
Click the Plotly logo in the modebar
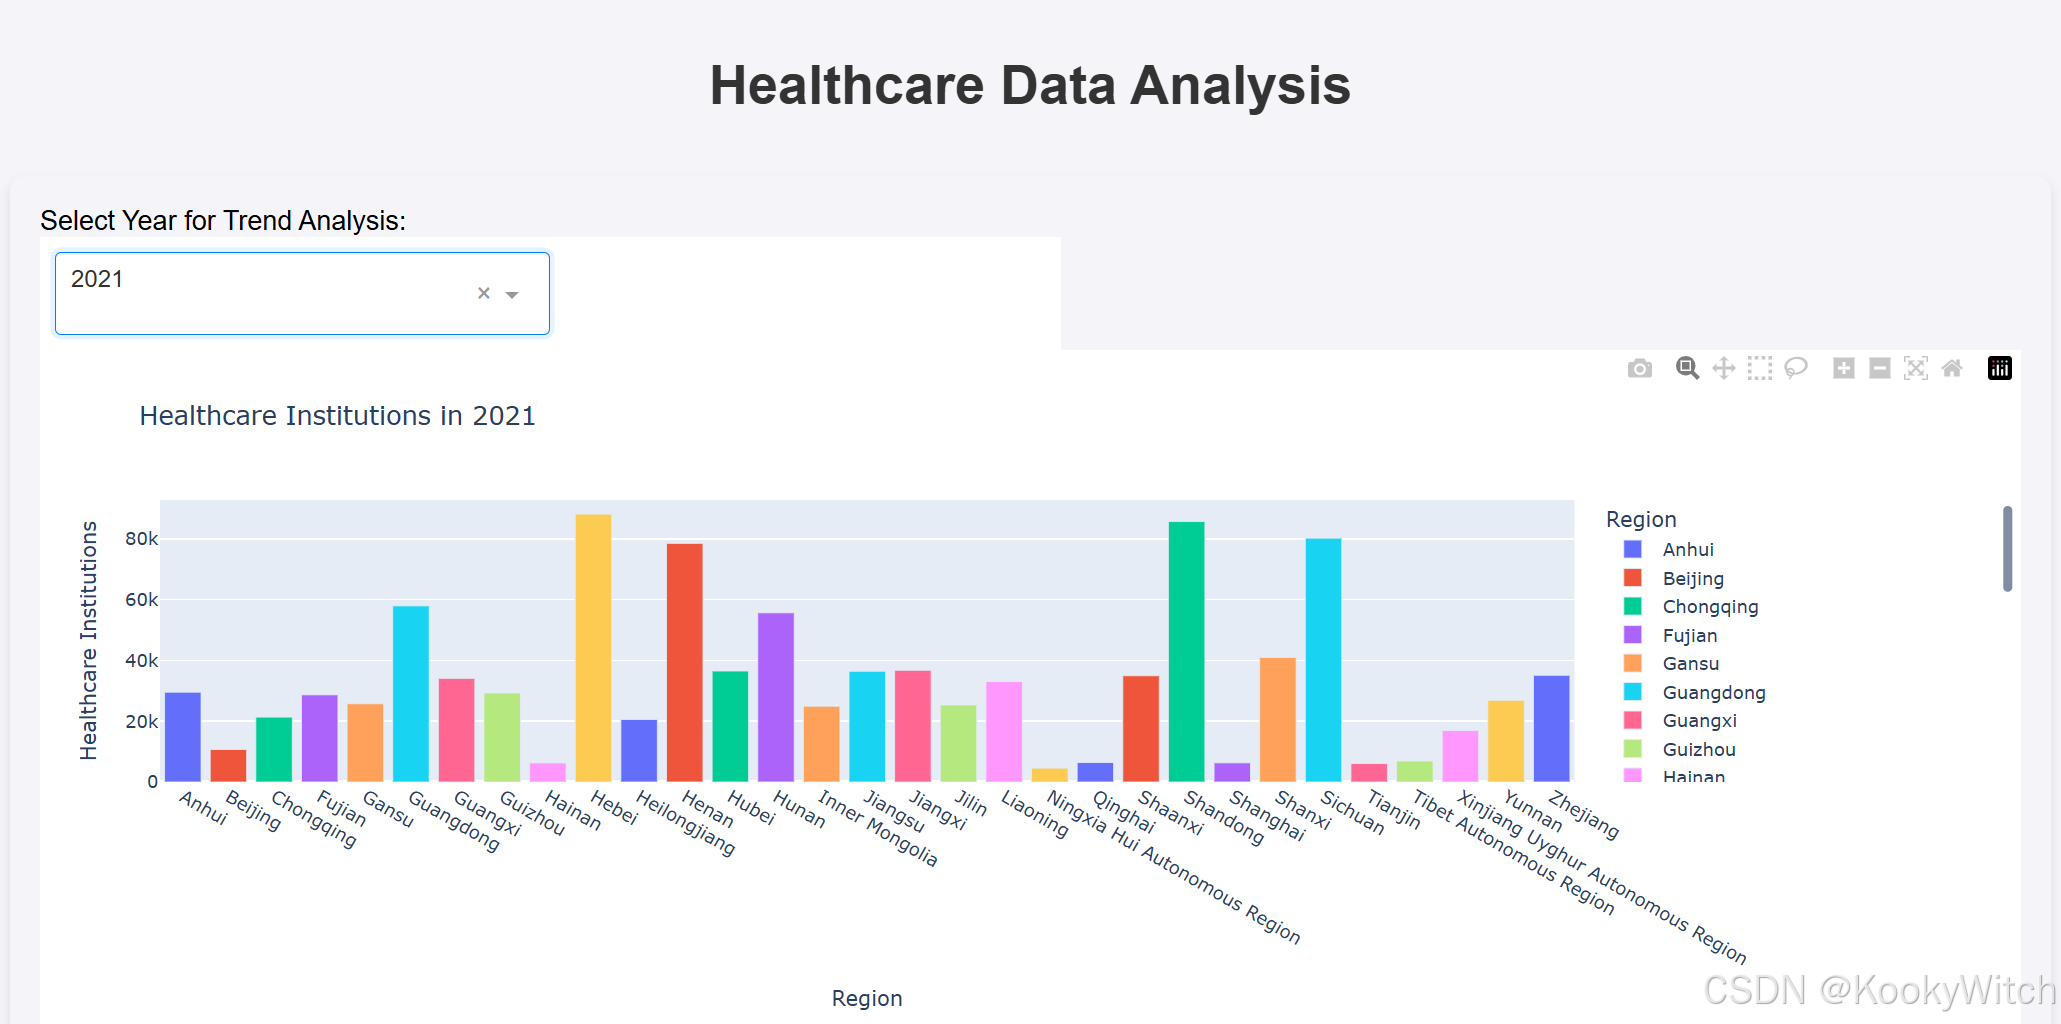pyautogui.click(x=2000, y=368)
